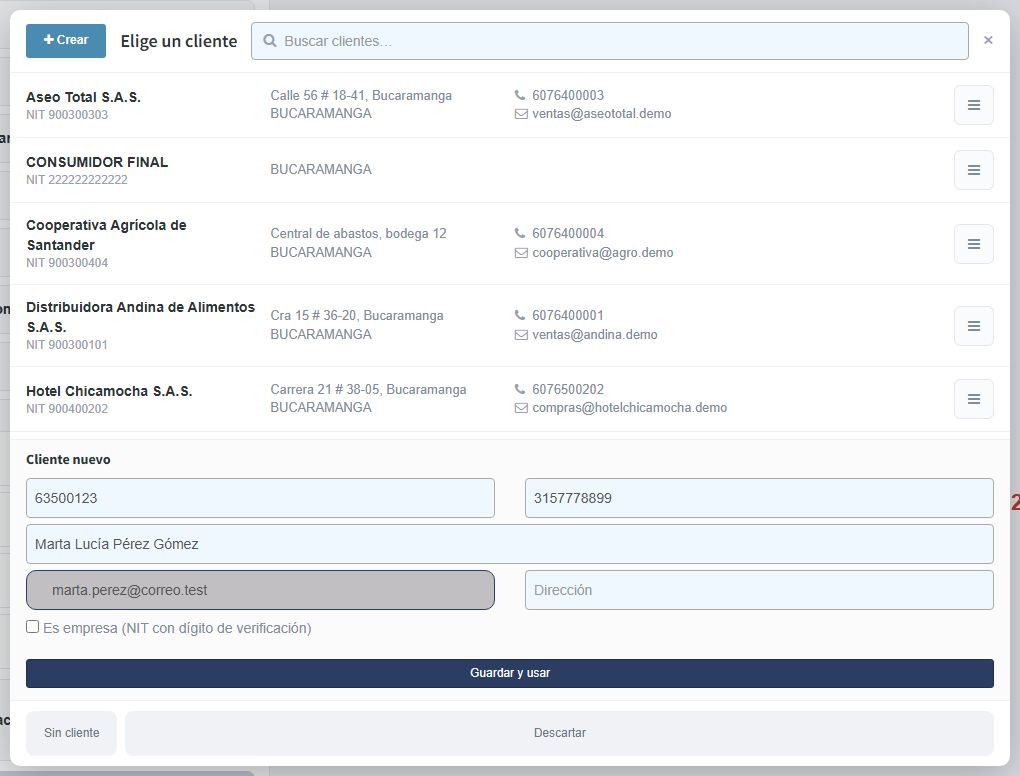Screen dimensions: 1020x776
Task: Click email icon beside ventas@aseototal.demo
Action: 521,114
